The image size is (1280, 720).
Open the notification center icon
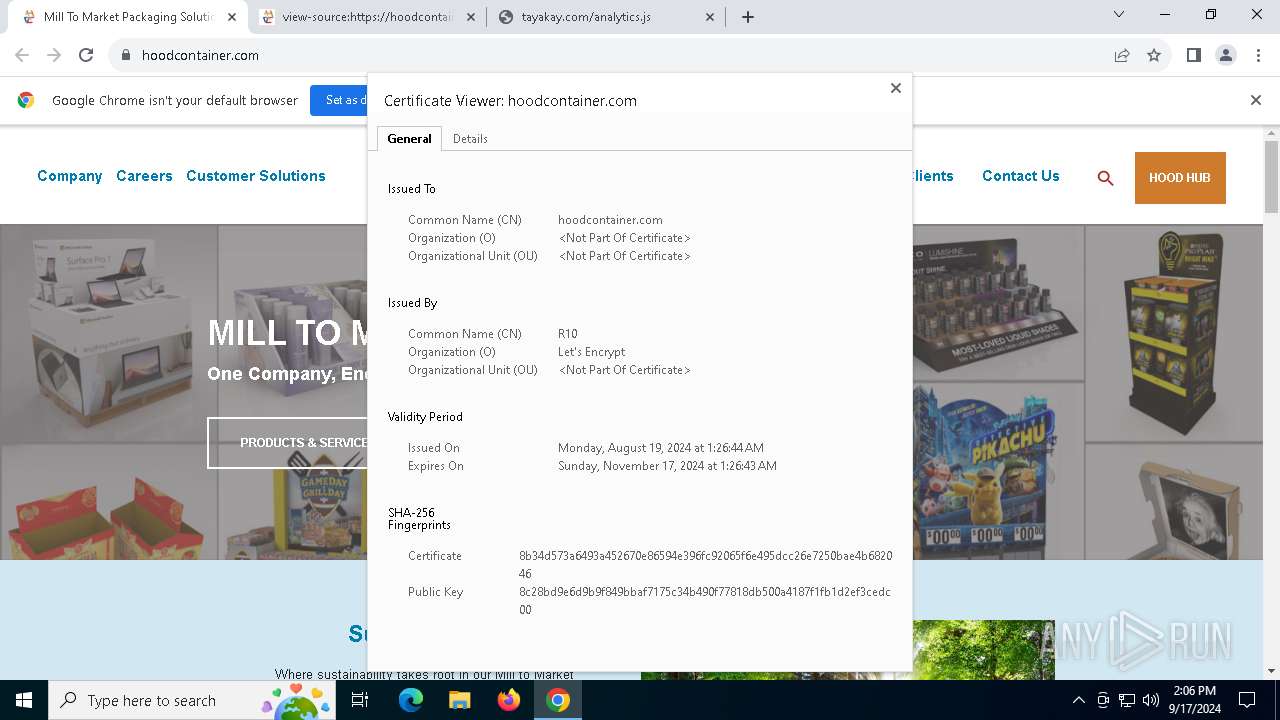[1247, 700]
